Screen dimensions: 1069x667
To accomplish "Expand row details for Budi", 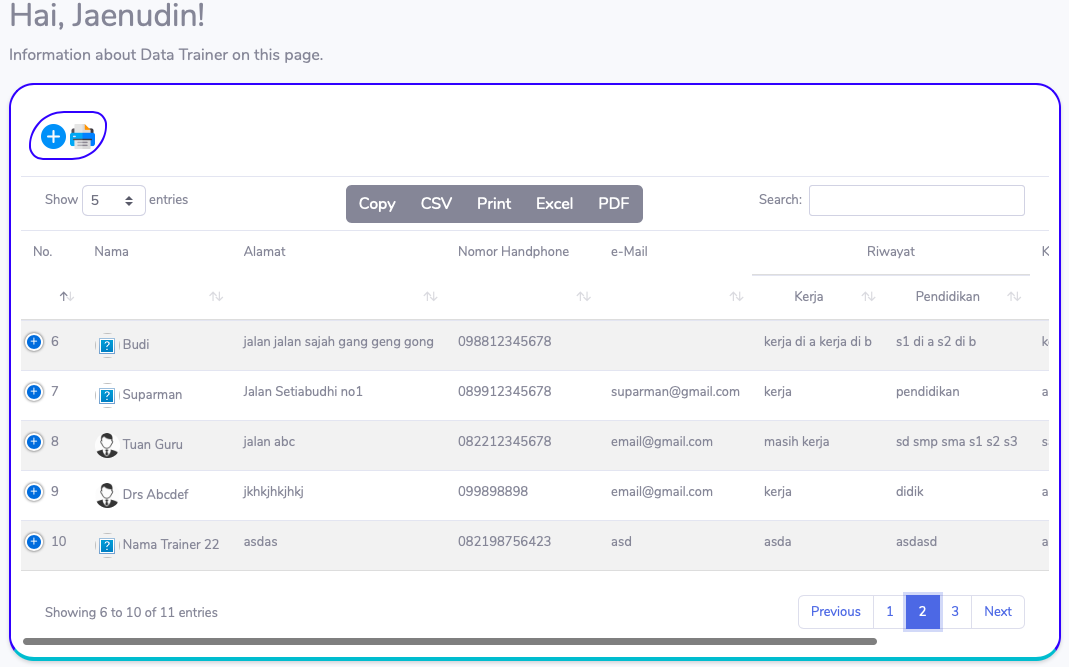I will tap(33, 342).
